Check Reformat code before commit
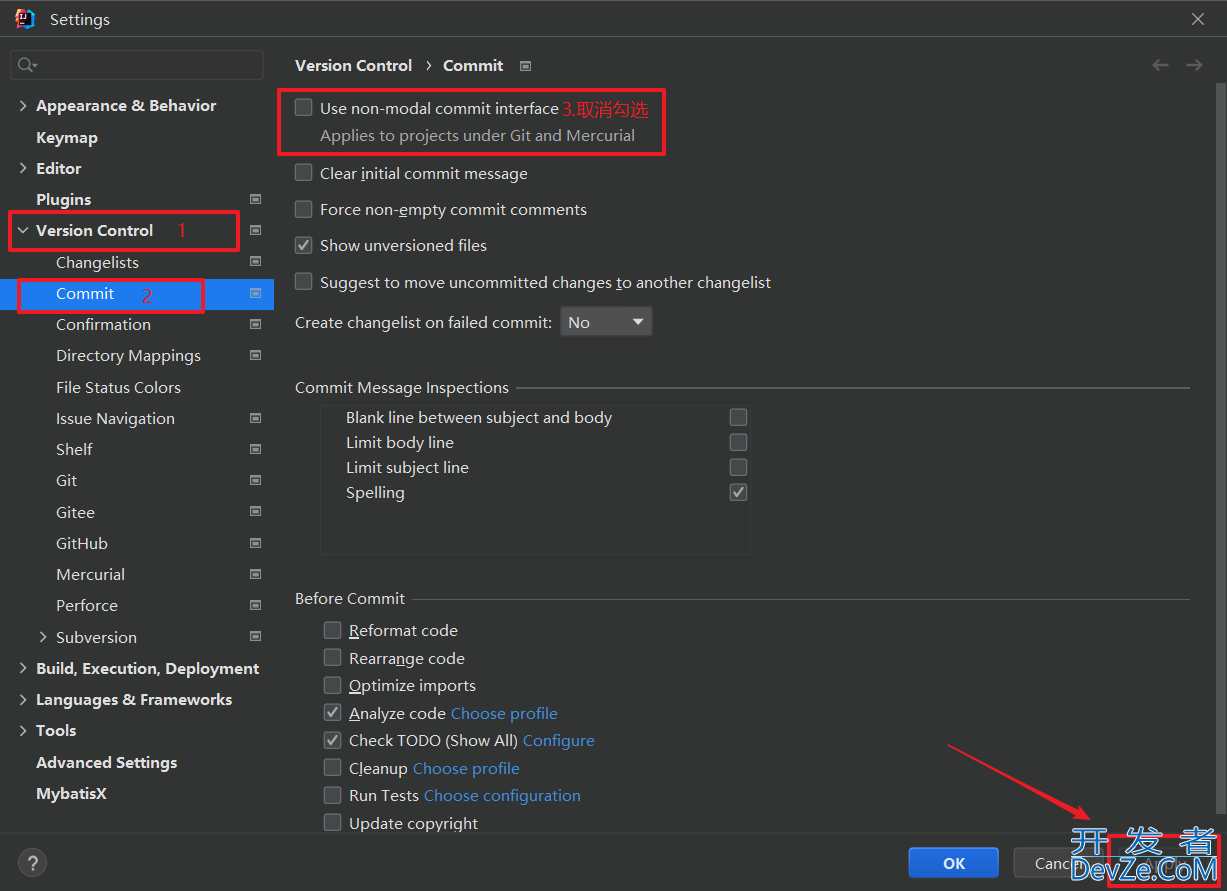 [332, 630]
